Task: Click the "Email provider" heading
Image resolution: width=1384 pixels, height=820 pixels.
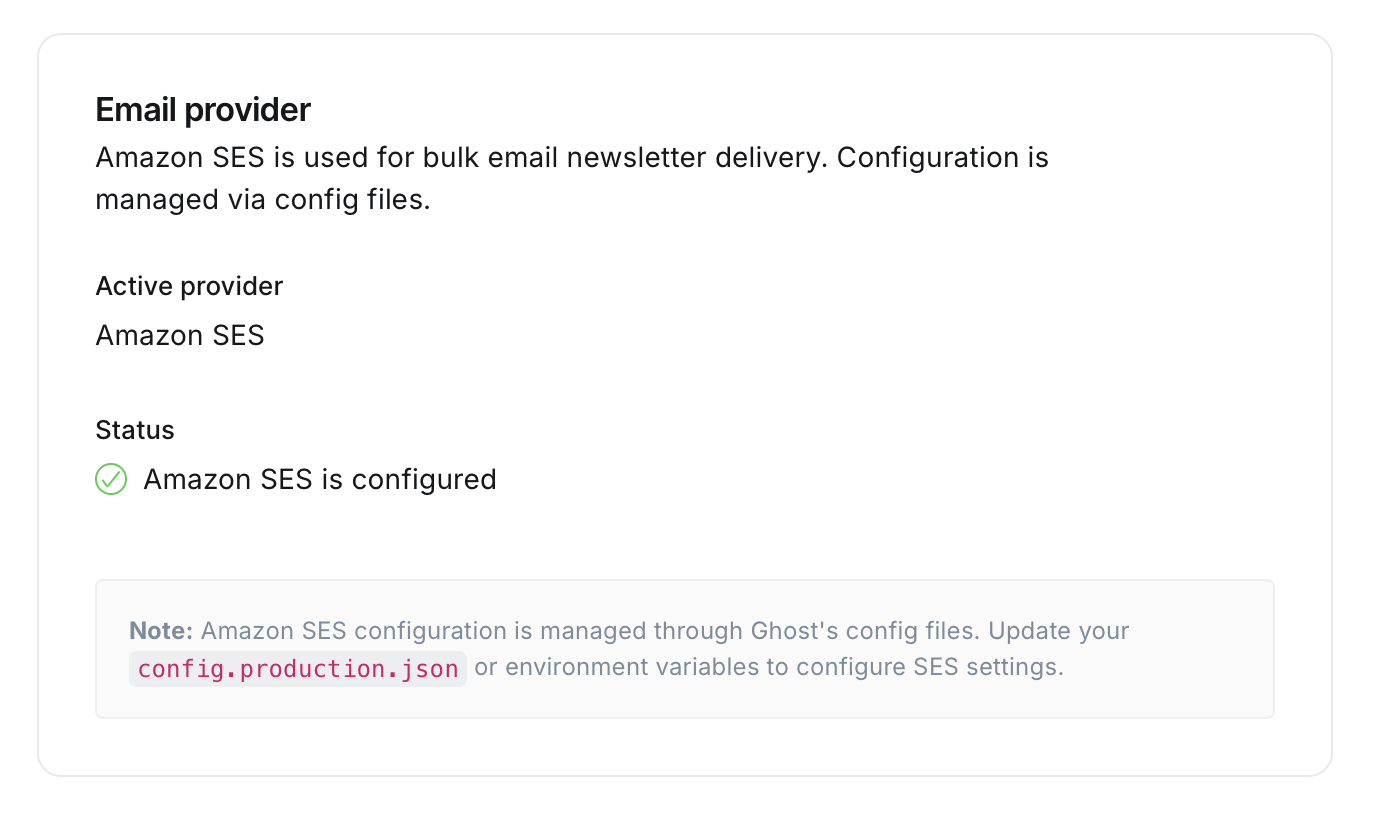Action: tap(203, 110)
